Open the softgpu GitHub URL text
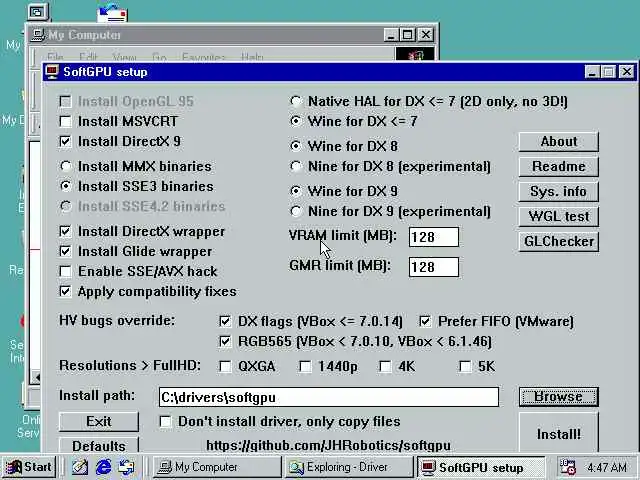The image size is (640, 480). point(329,445)
